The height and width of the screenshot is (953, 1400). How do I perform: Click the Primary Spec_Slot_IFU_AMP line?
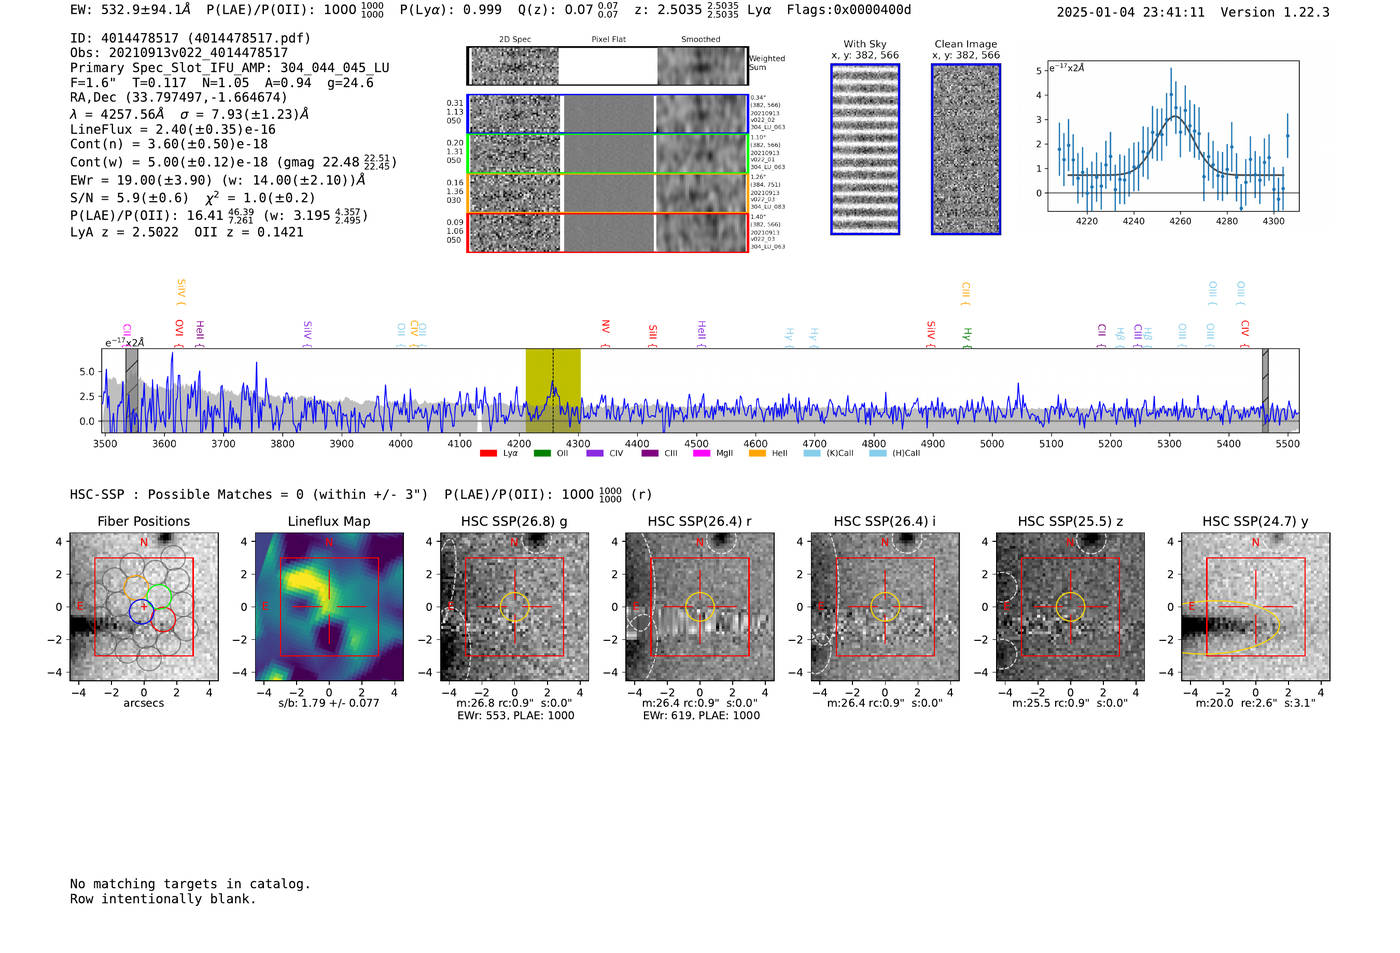point(230,68)
